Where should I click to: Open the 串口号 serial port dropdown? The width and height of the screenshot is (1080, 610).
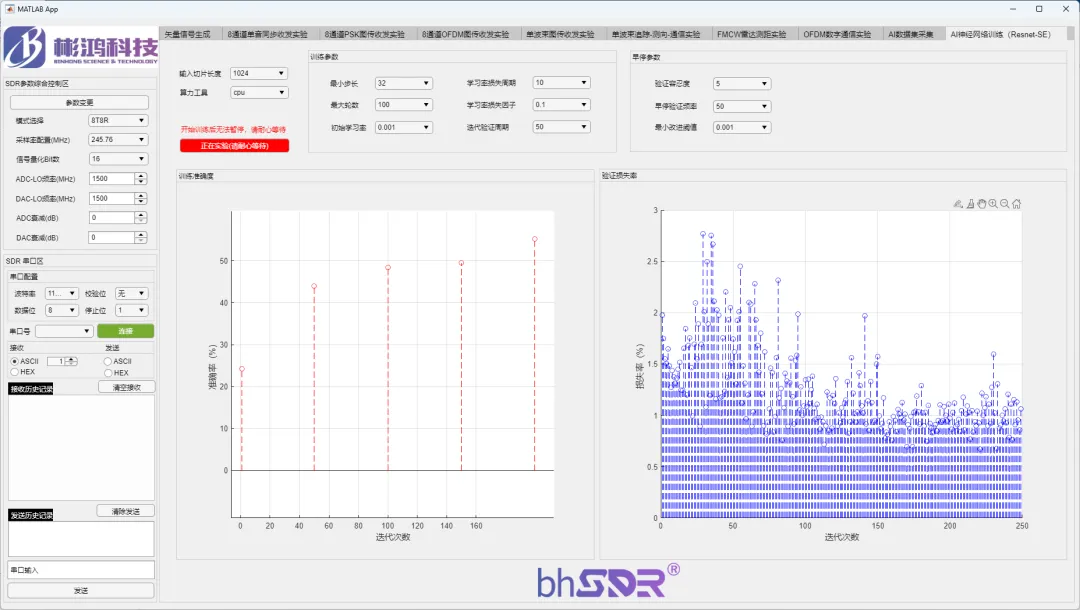(64, 331)
